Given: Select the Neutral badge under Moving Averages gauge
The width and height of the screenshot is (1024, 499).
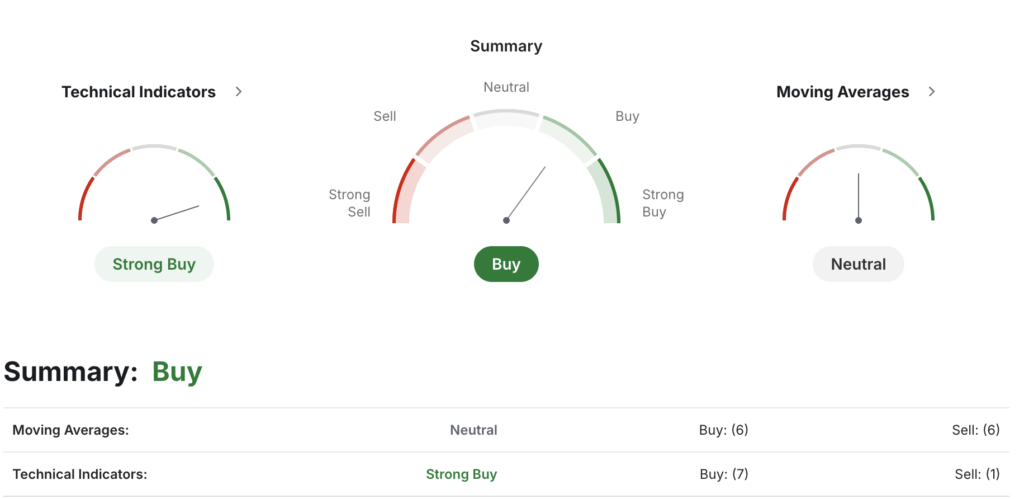Looking at the screenshot, I should 858,264.
